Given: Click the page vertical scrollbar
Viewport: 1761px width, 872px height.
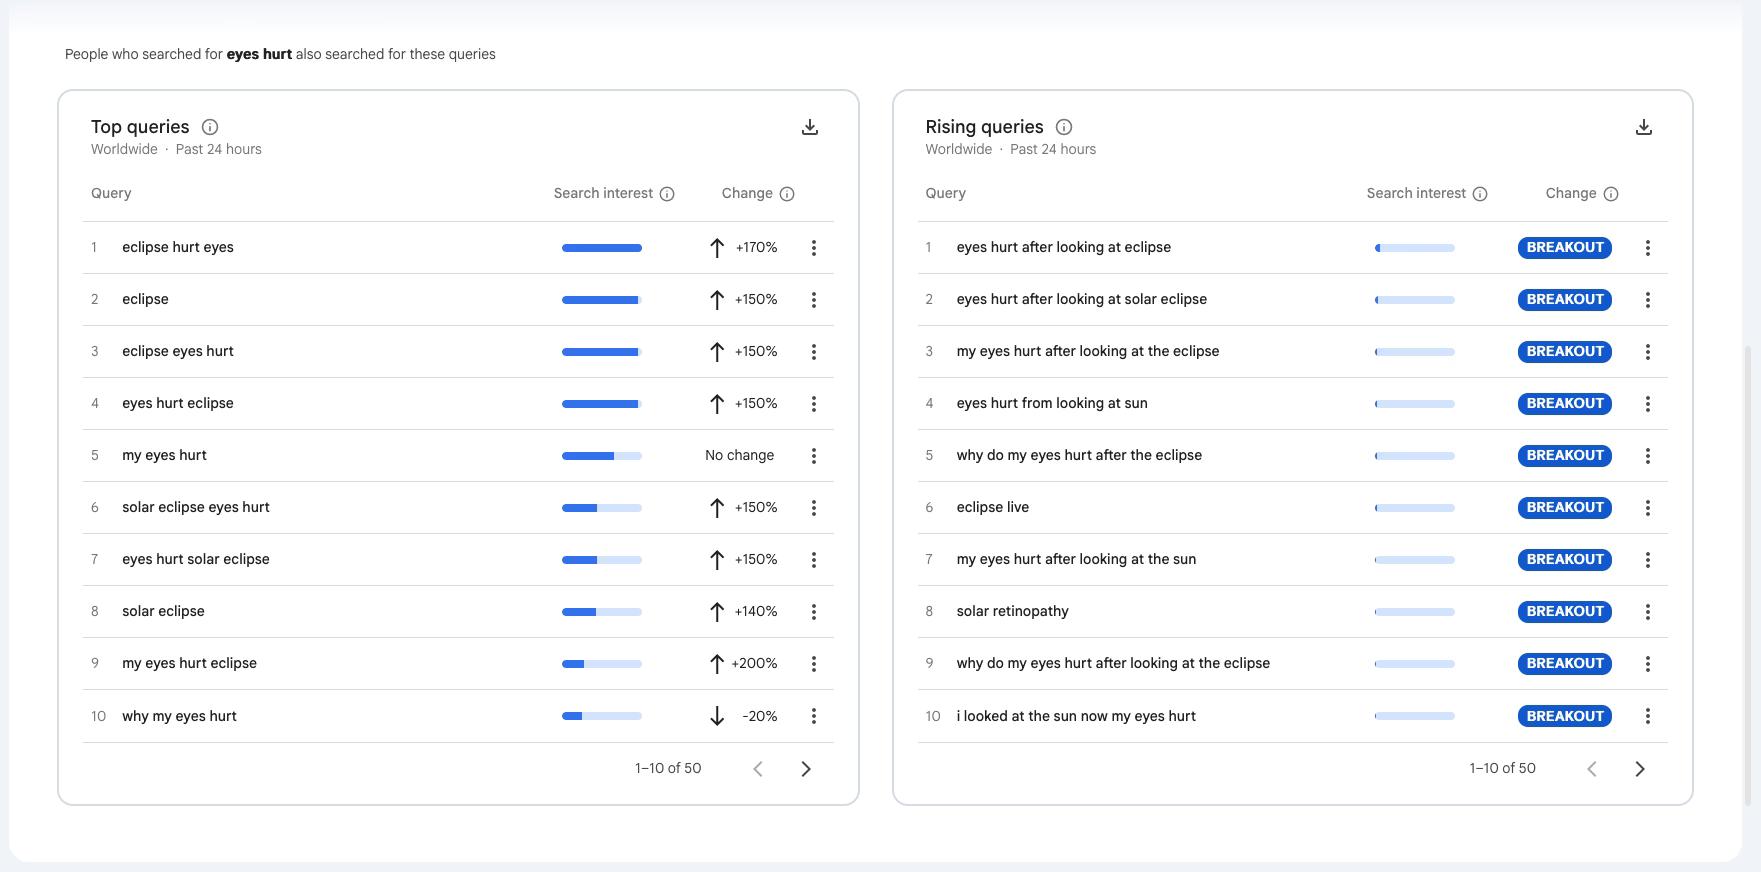Looking at the screenshot, I should click(1749, 575).
